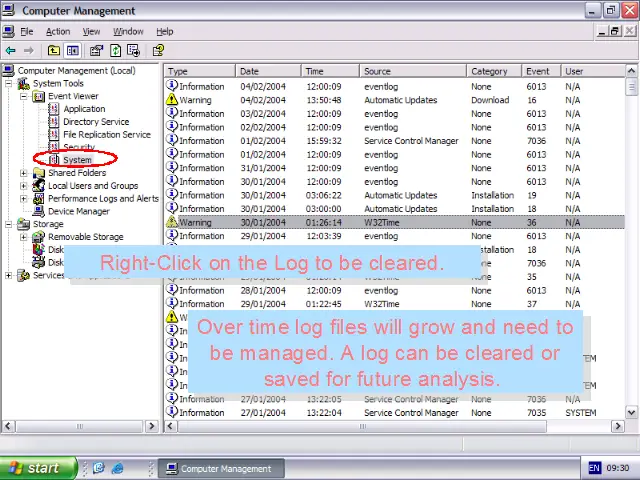Collapse the Event Viewer node

coord(24,96)
